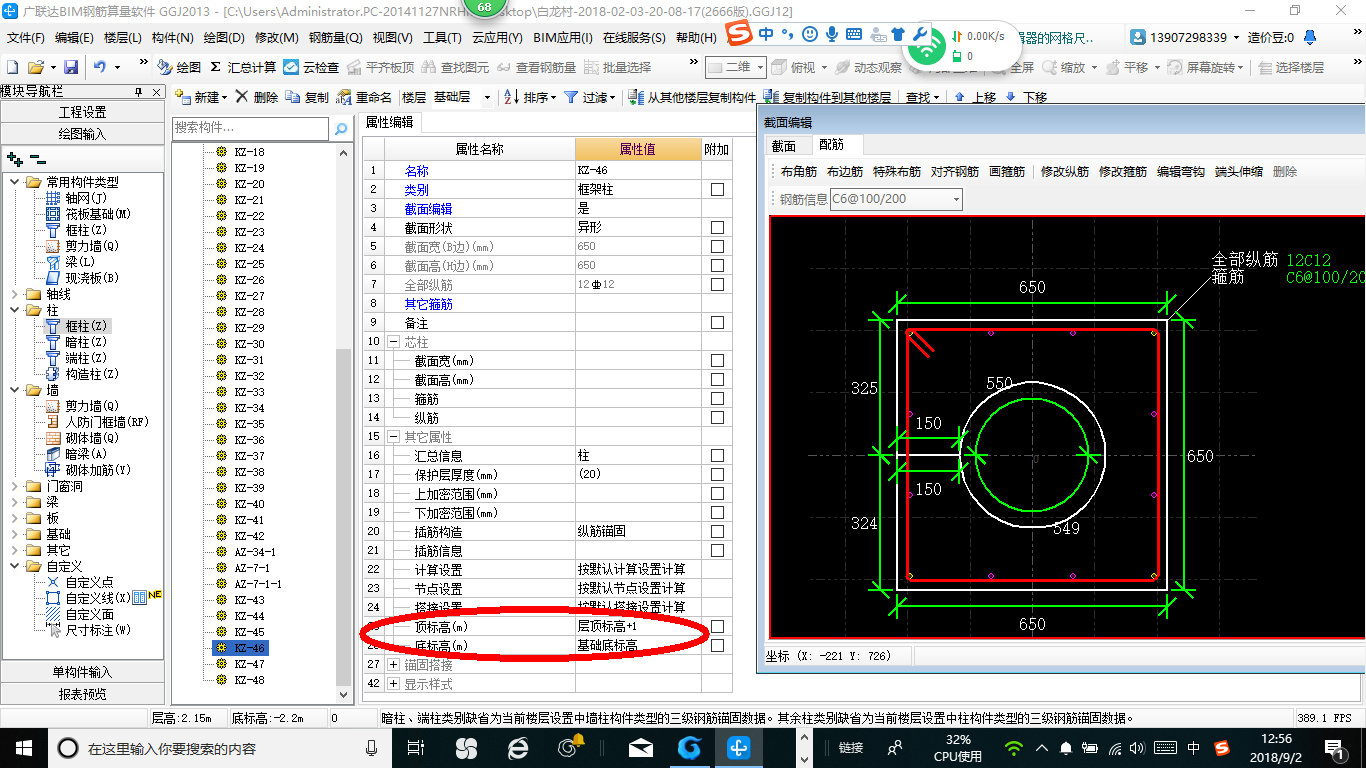Switch to the 配筋 tab
Image resolution: width=1366 pixels, height=768 pixels.
831,145
